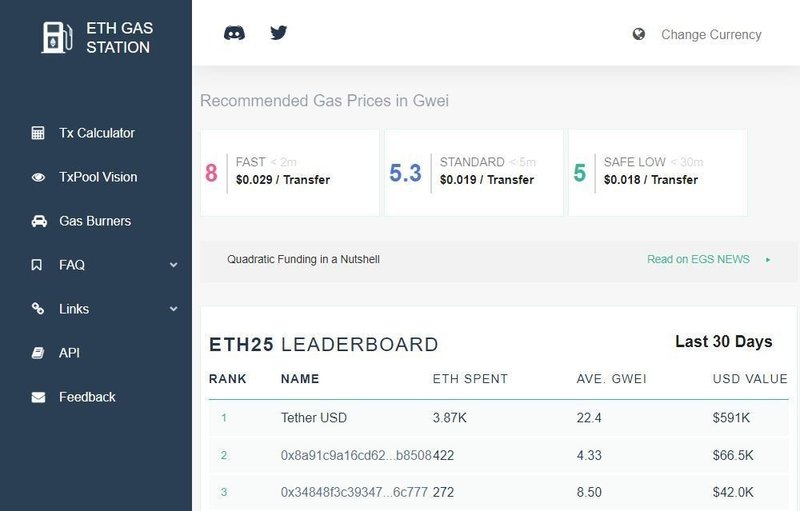The height and width of the screenshot is (511, 800).
Task: Select the FAST gas price card
Action: click(x=290, y=172)
